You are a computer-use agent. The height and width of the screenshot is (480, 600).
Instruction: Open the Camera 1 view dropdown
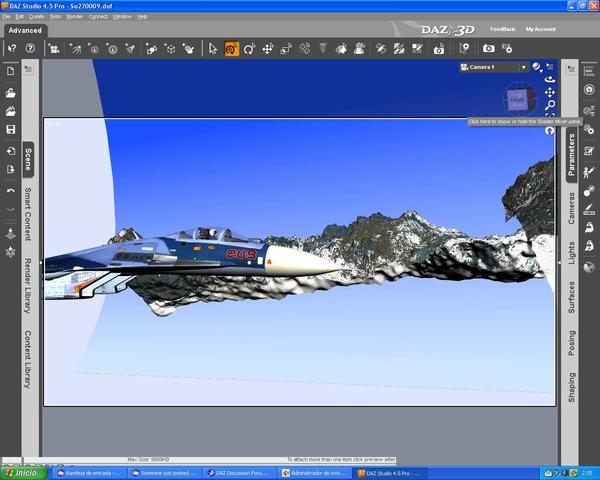click(494, 67)
